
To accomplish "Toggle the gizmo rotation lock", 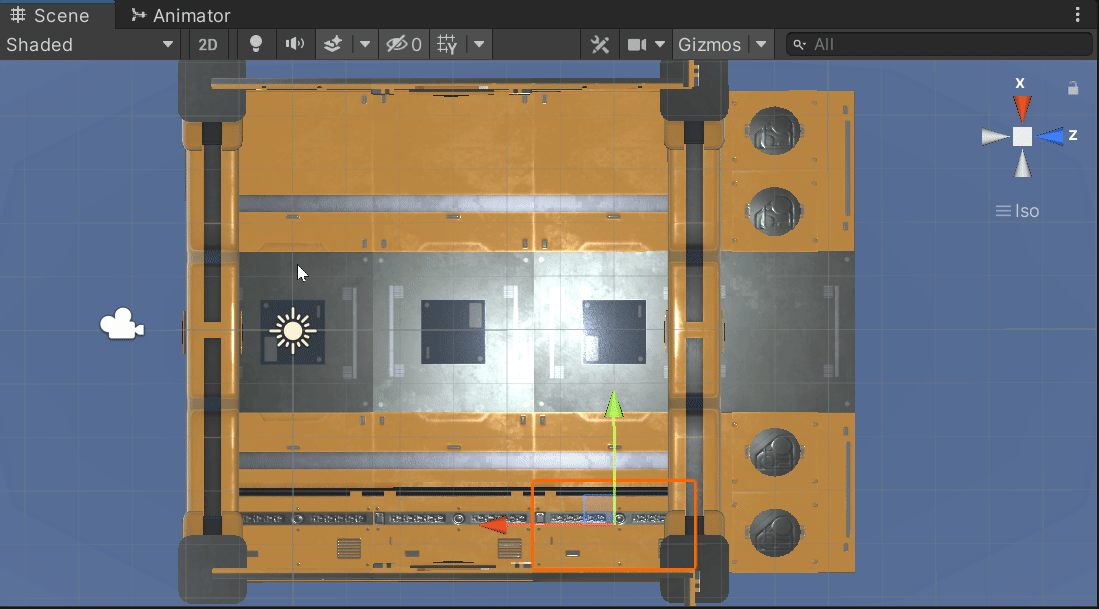I will pos(1072,88).
